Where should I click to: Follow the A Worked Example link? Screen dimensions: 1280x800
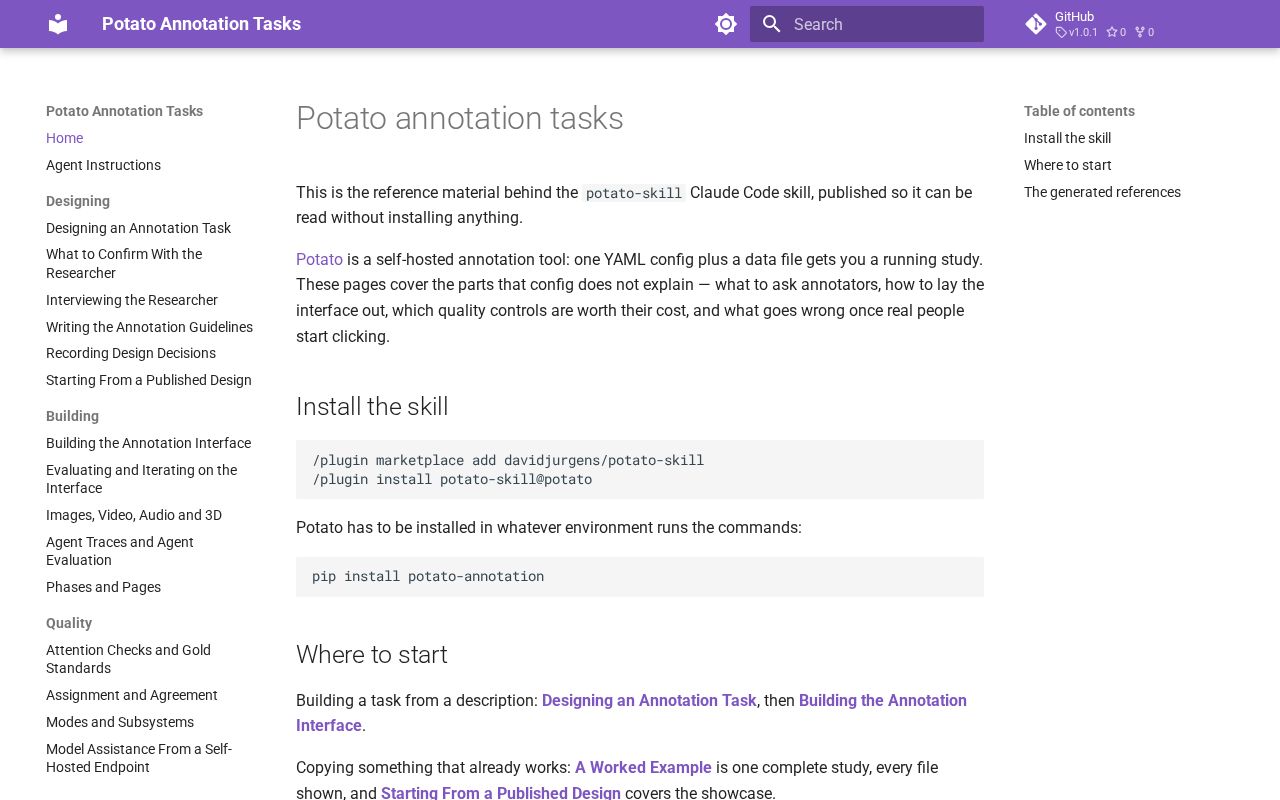(x=643, y=767)
